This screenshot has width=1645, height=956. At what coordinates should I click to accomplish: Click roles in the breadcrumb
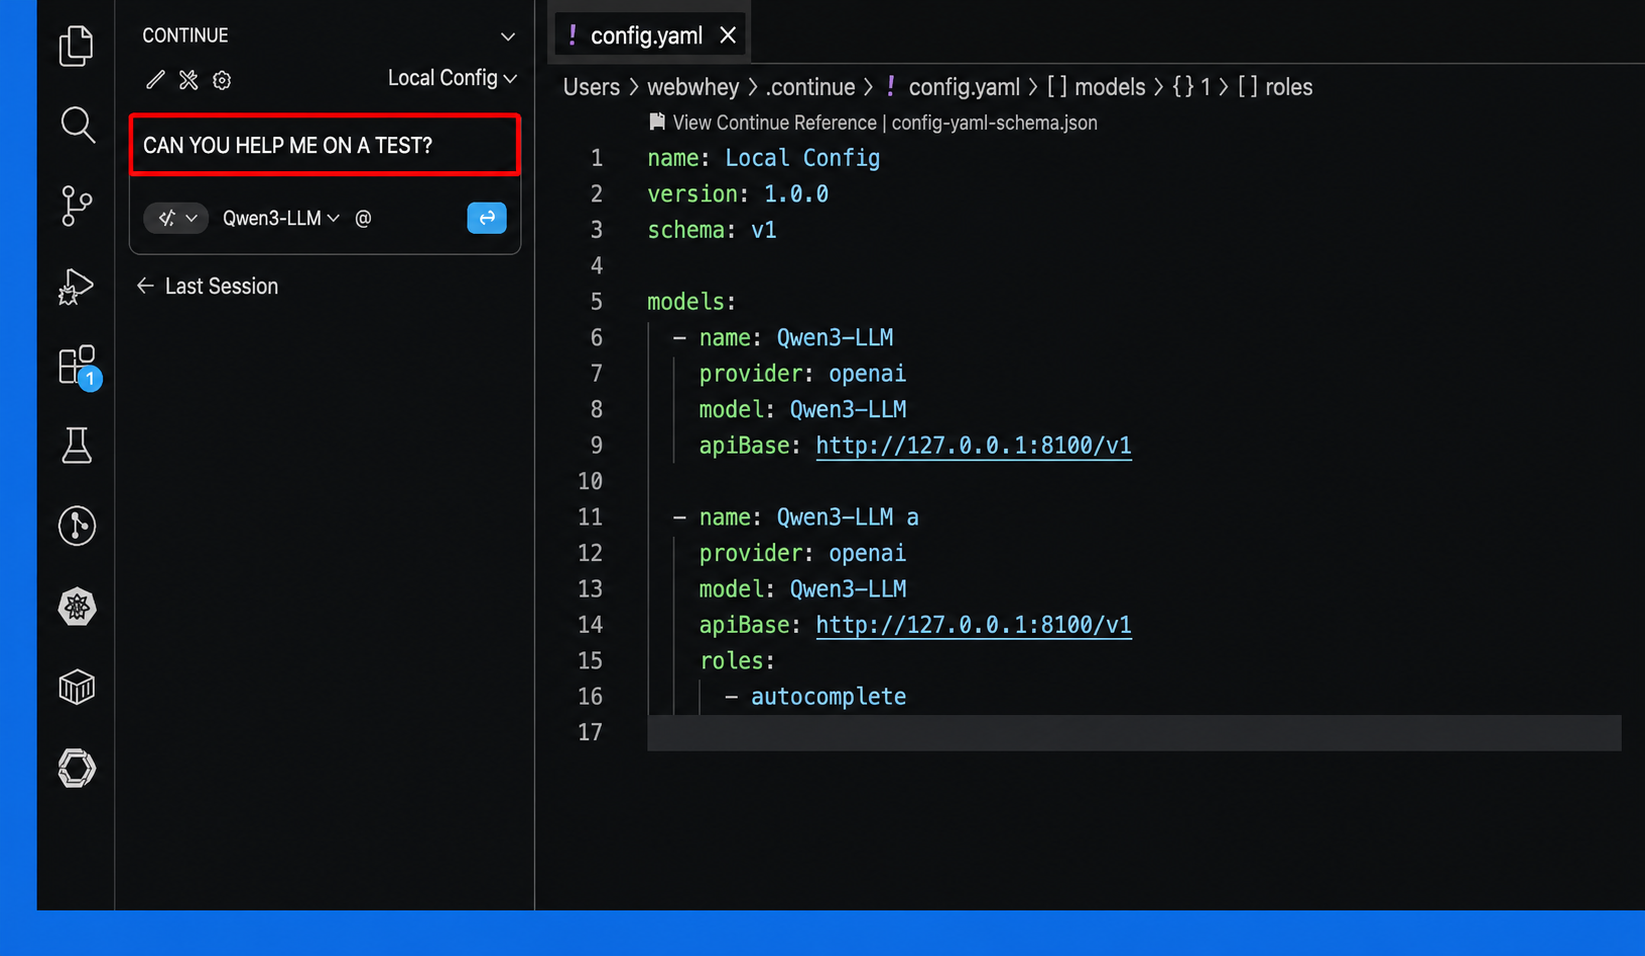1275,87
